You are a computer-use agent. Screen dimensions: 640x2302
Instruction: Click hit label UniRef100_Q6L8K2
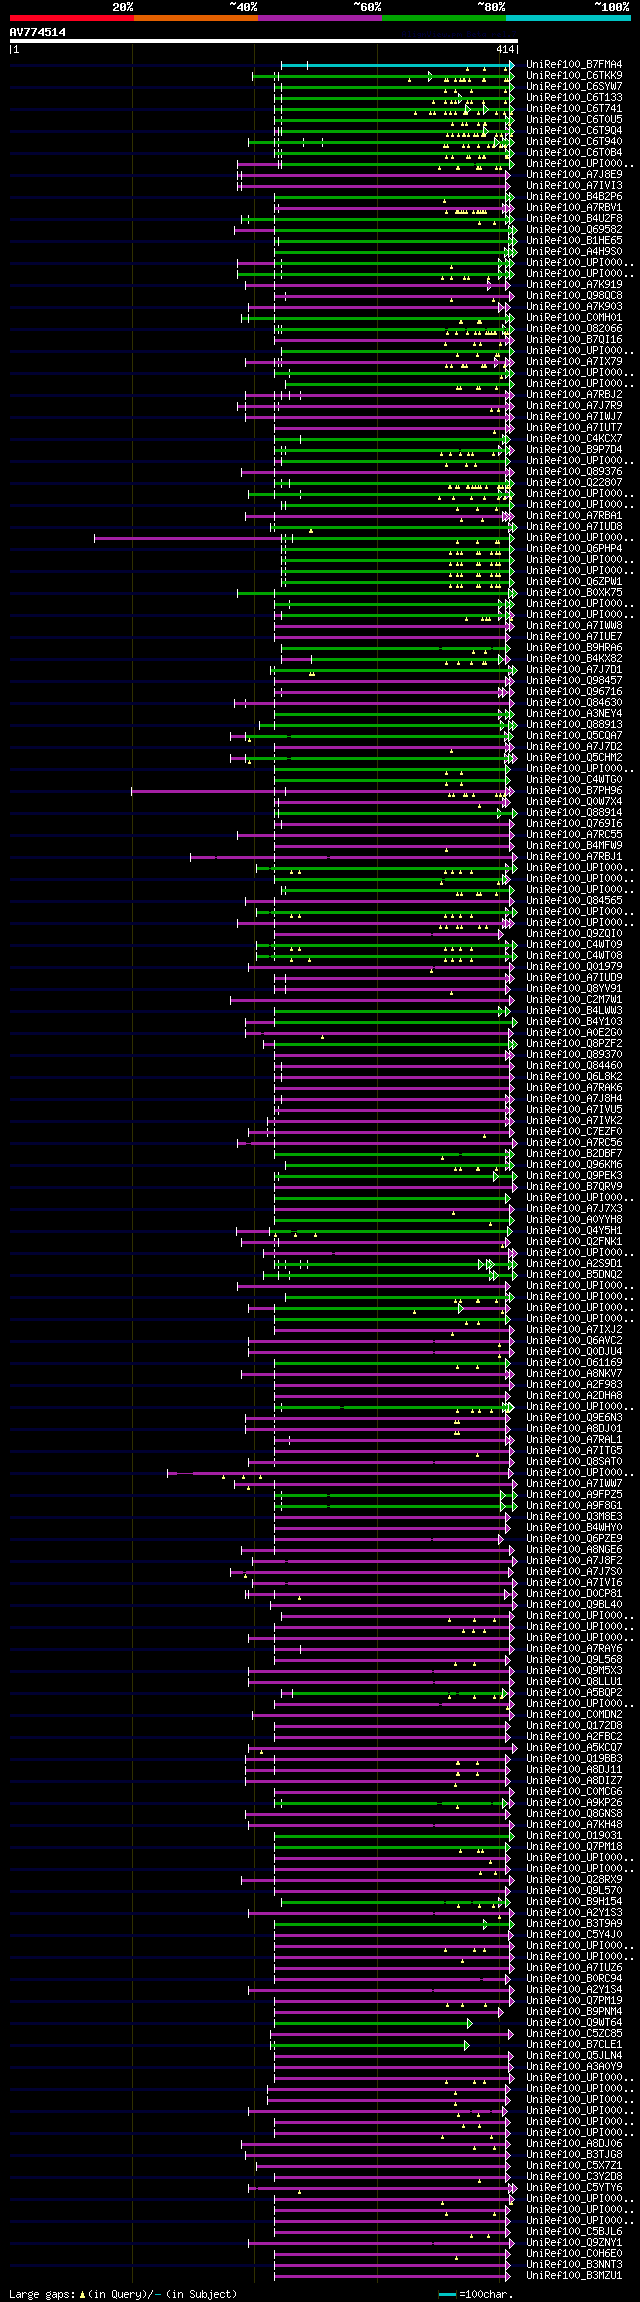click(x=574, y=1077)
